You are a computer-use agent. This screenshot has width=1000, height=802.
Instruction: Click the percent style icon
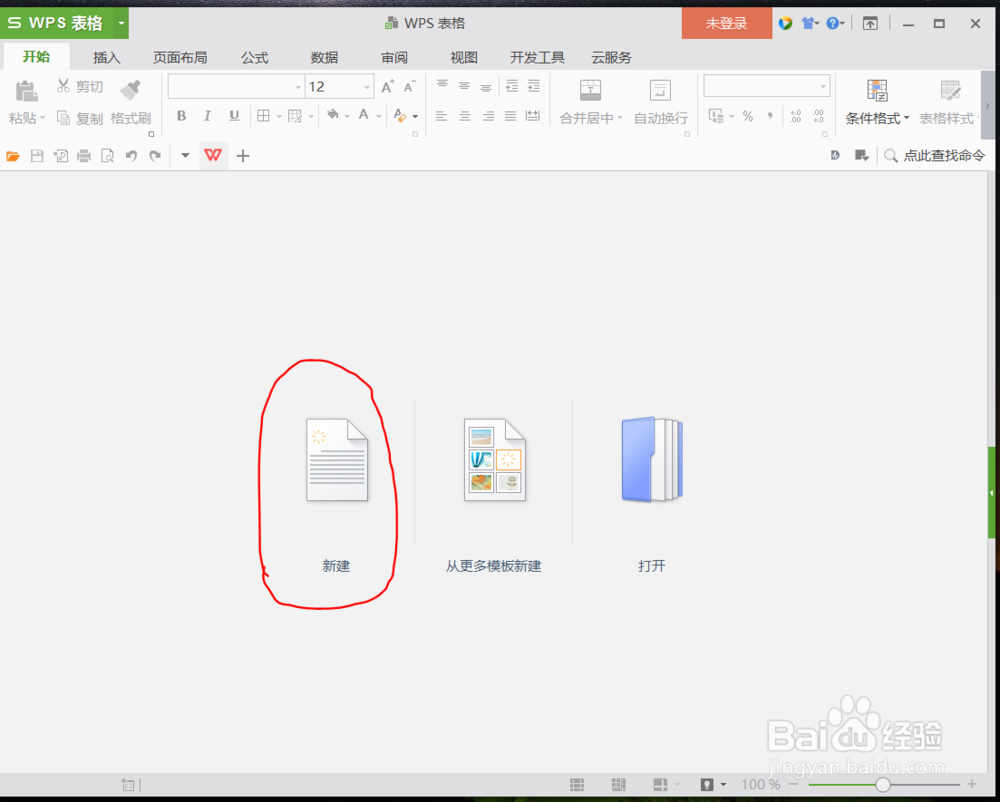pyautogui.click(x=747, y=116)
